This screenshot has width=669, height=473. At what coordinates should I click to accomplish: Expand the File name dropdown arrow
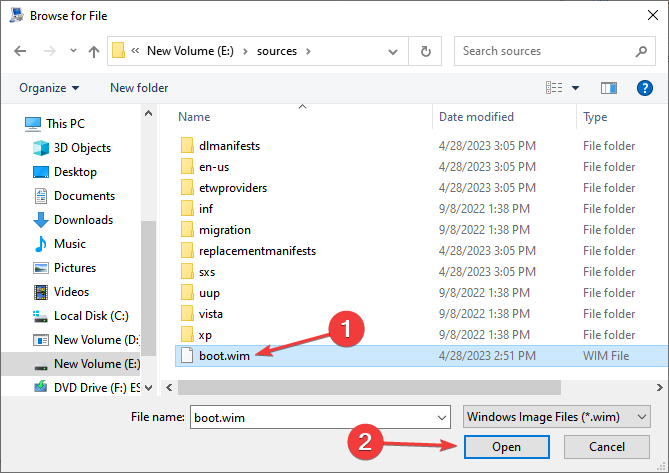(x=442, y=418)
